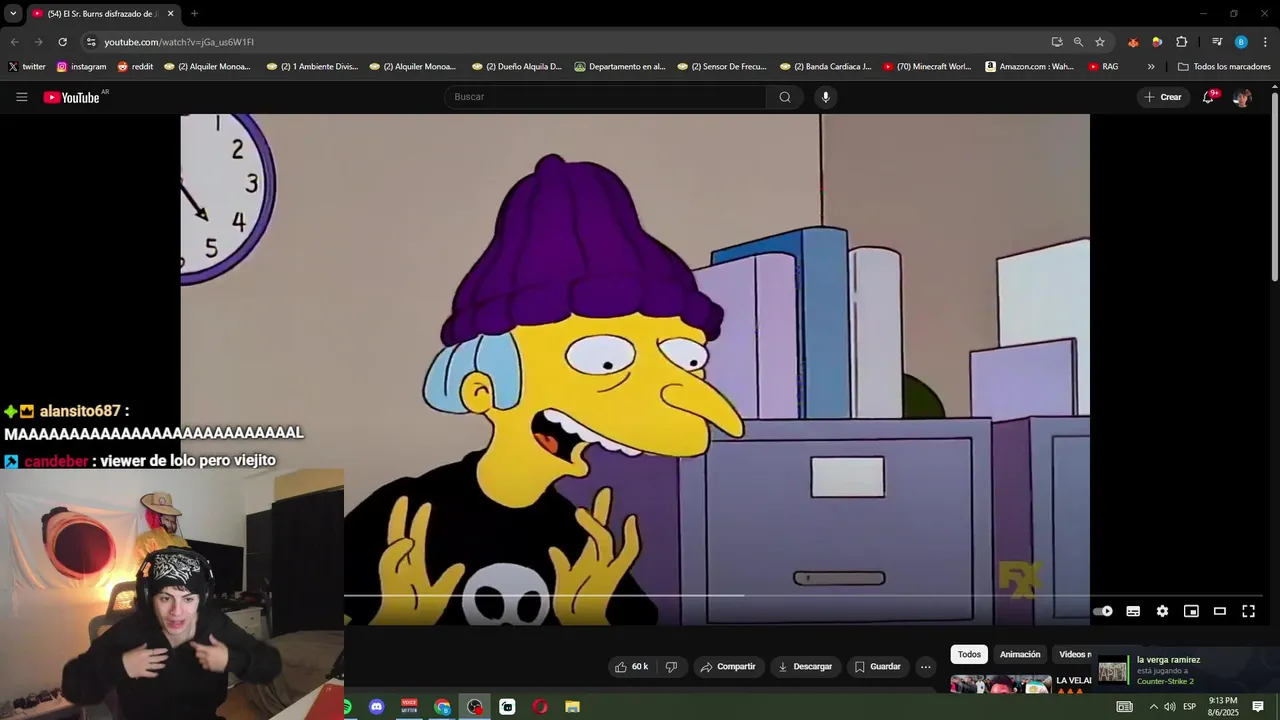Select the El Sr. Burns disfrazado tab
Image resolution: width=1280 pixels, height=720 pixels.
click(103, 14)
